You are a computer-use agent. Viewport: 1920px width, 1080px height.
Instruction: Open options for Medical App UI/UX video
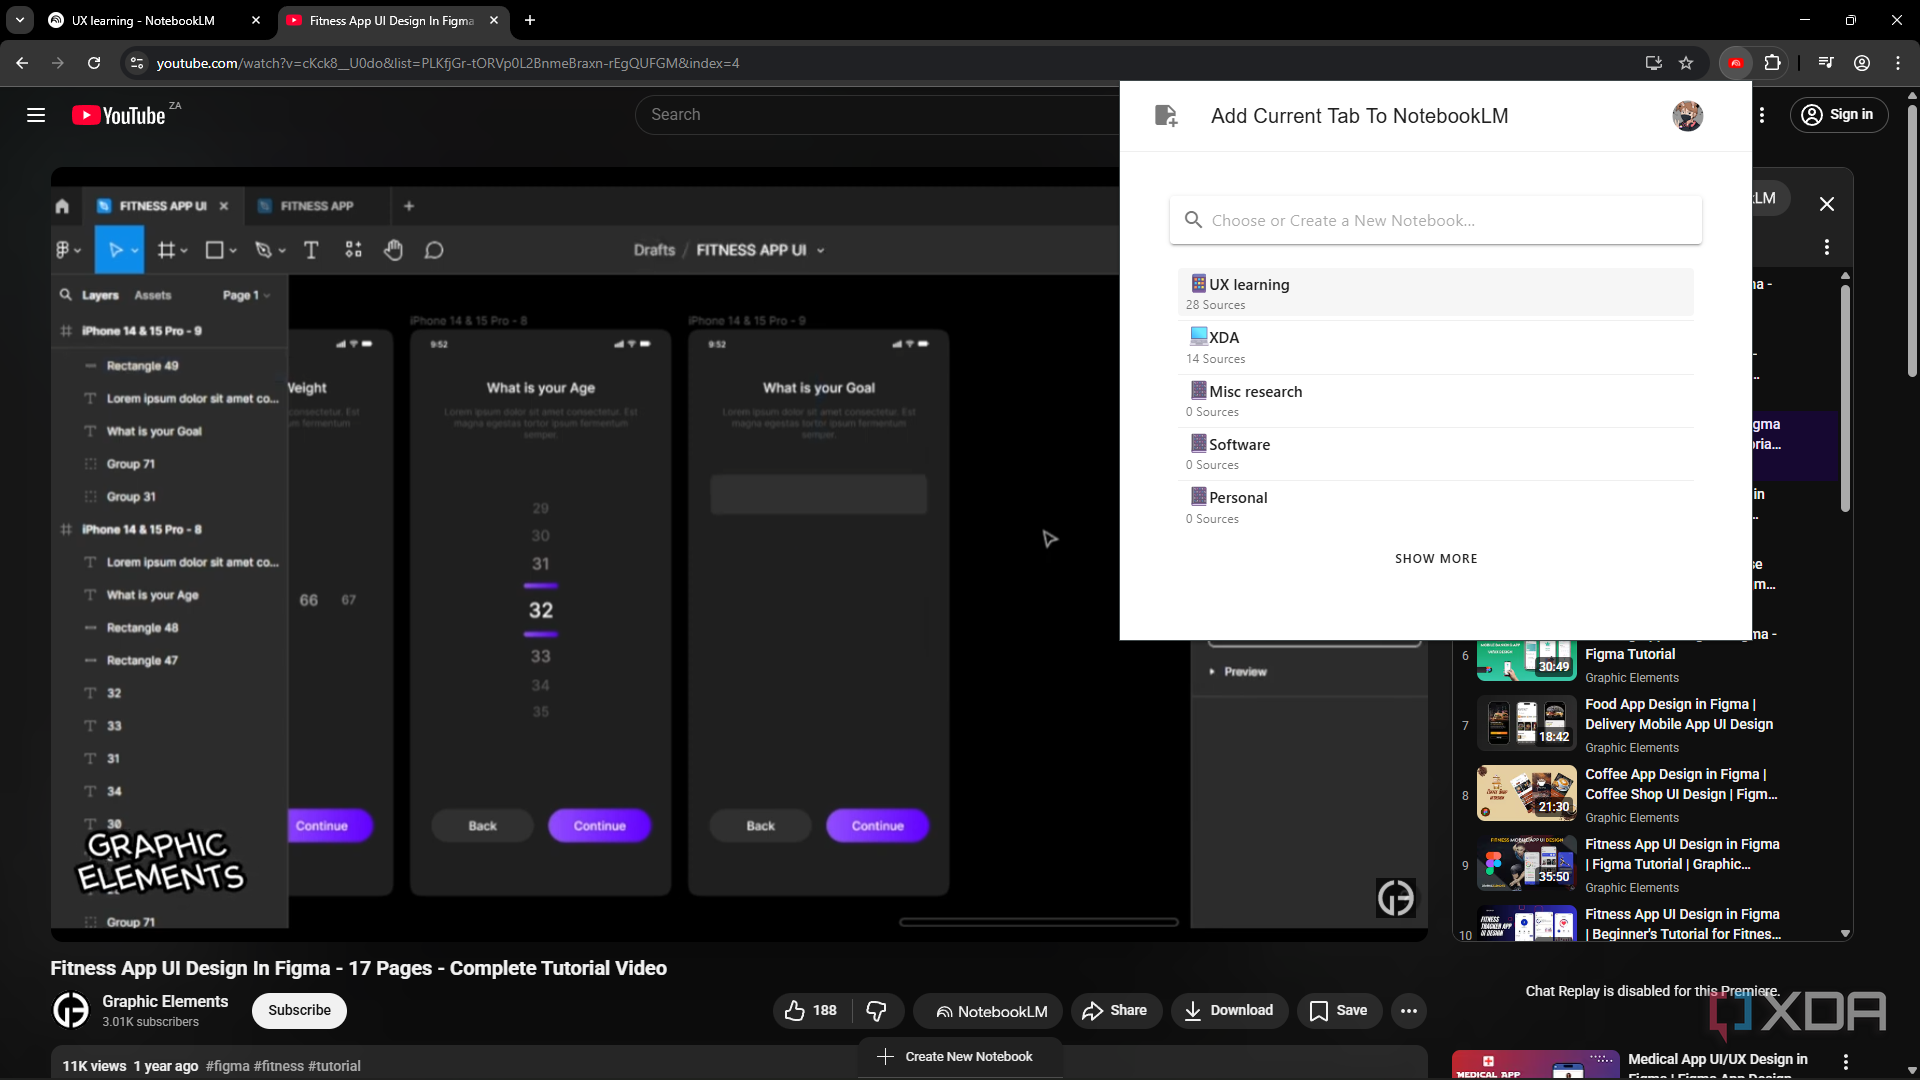(x=1846, y=1062)
